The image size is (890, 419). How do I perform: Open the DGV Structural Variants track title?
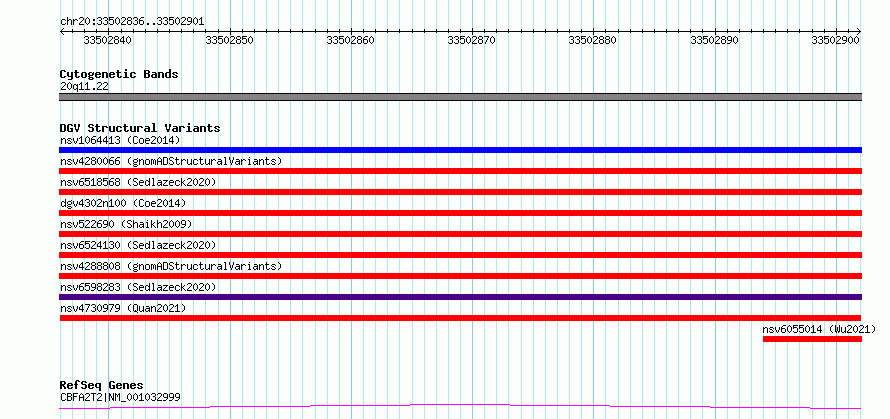tap(140, 128)
